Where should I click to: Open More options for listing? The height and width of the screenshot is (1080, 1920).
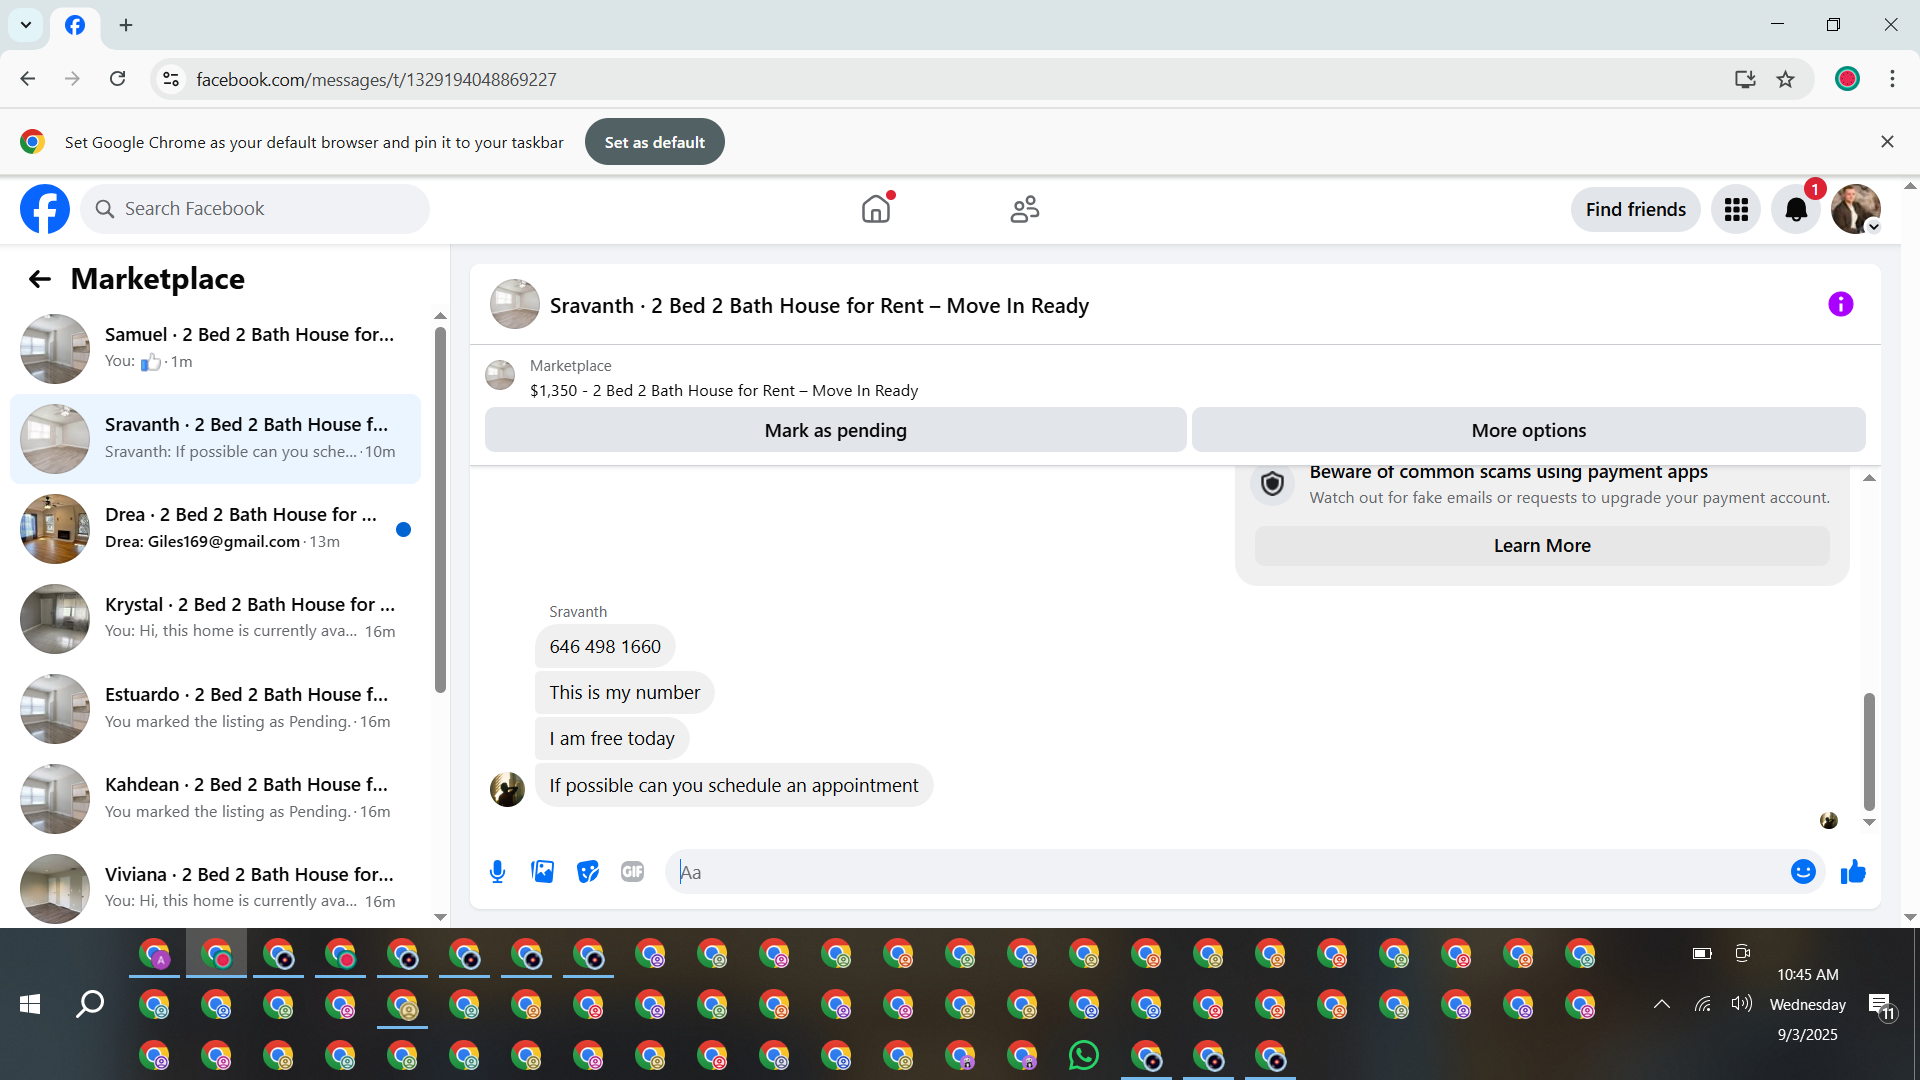pos(1529,430)
